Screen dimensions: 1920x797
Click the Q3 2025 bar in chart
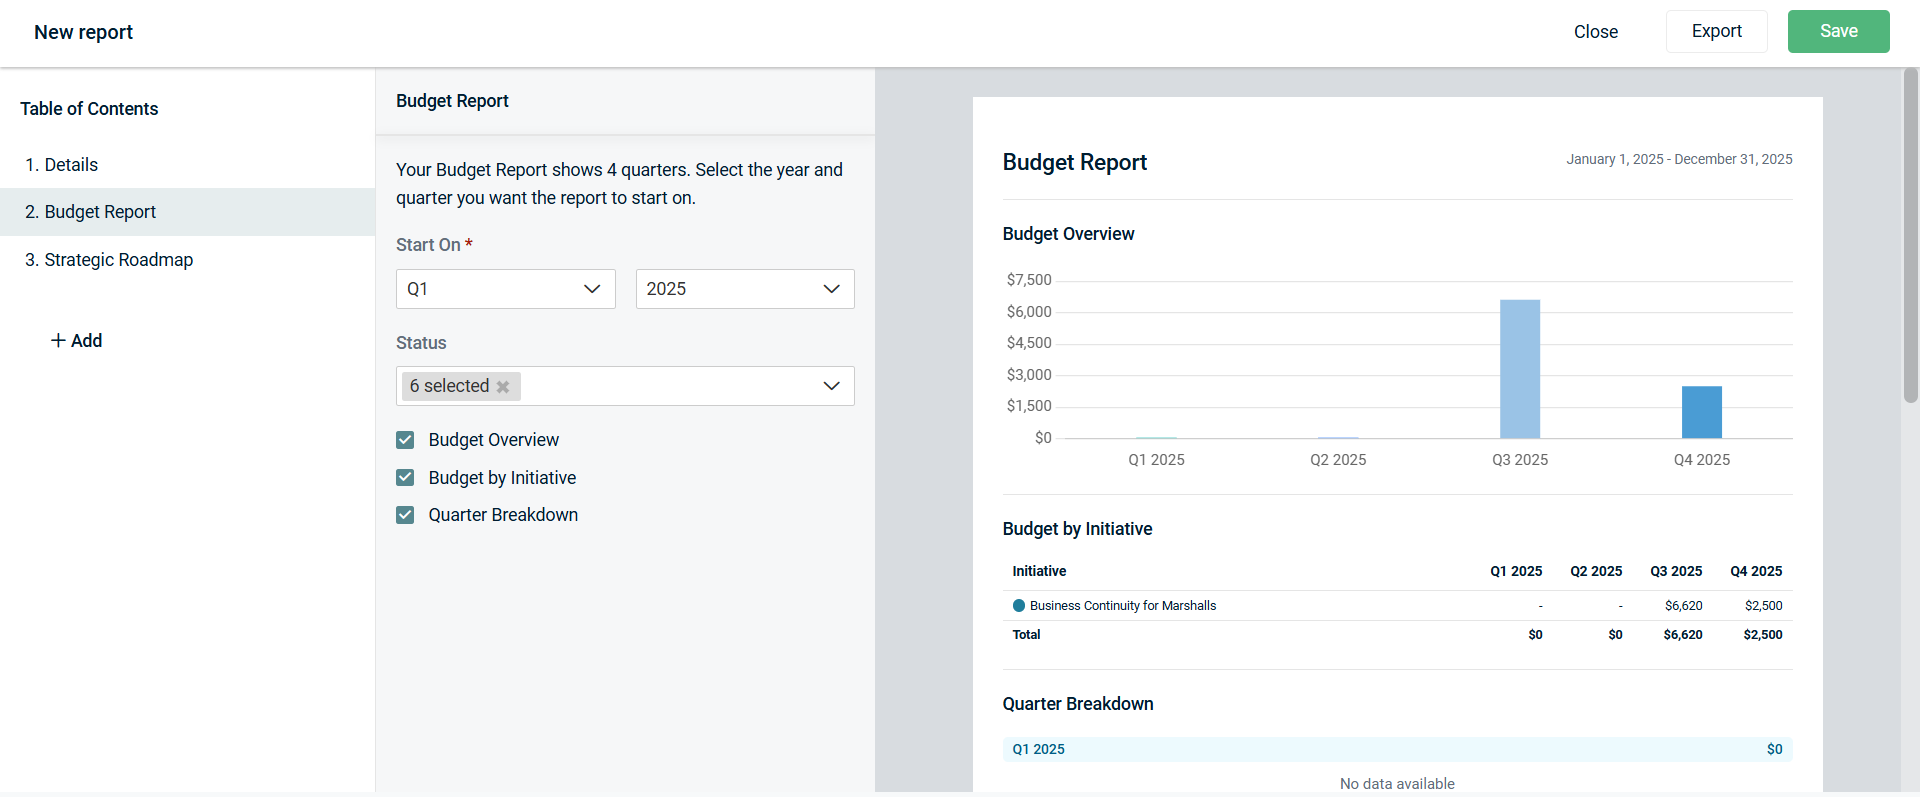point(1519,369)
